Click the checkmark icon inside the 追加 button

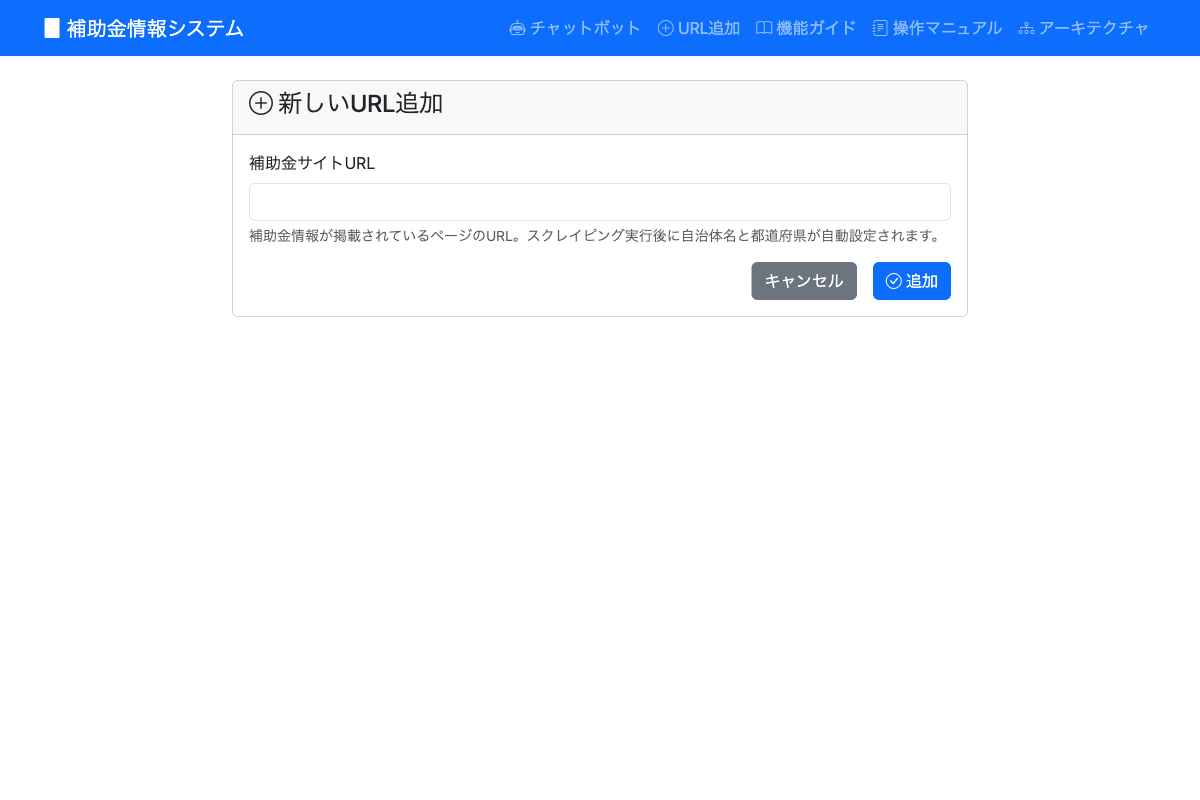coord(892,281)
